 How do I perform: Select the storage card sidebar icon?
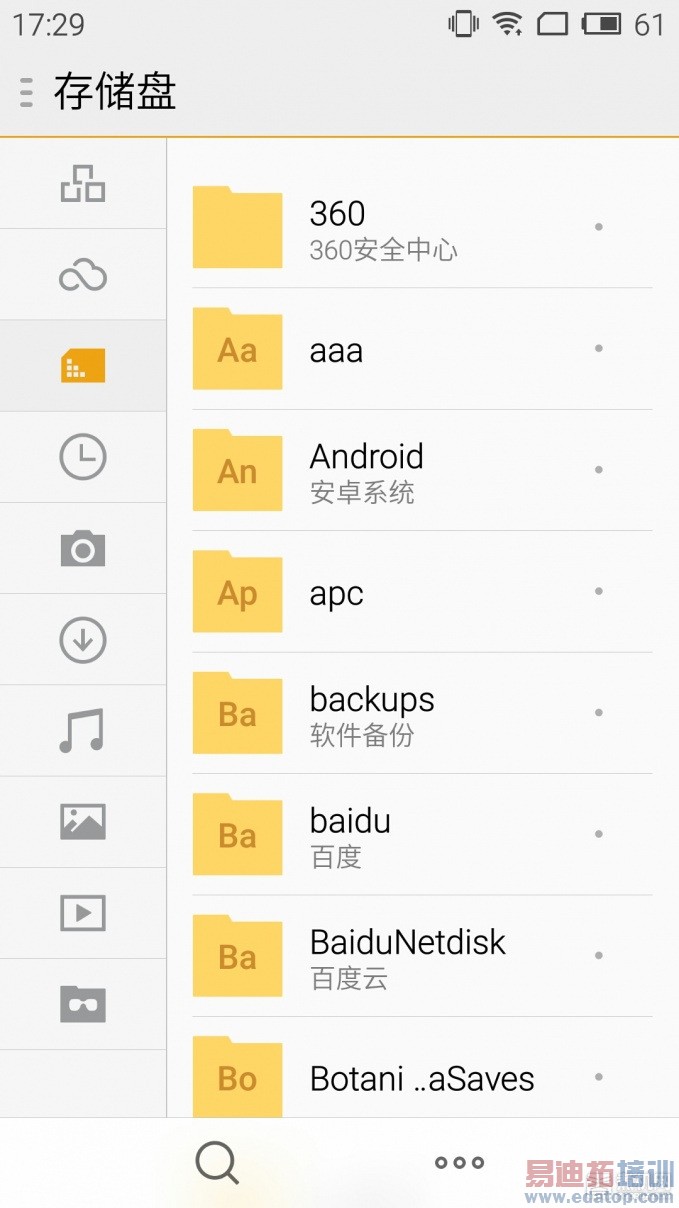coord(83,366)
